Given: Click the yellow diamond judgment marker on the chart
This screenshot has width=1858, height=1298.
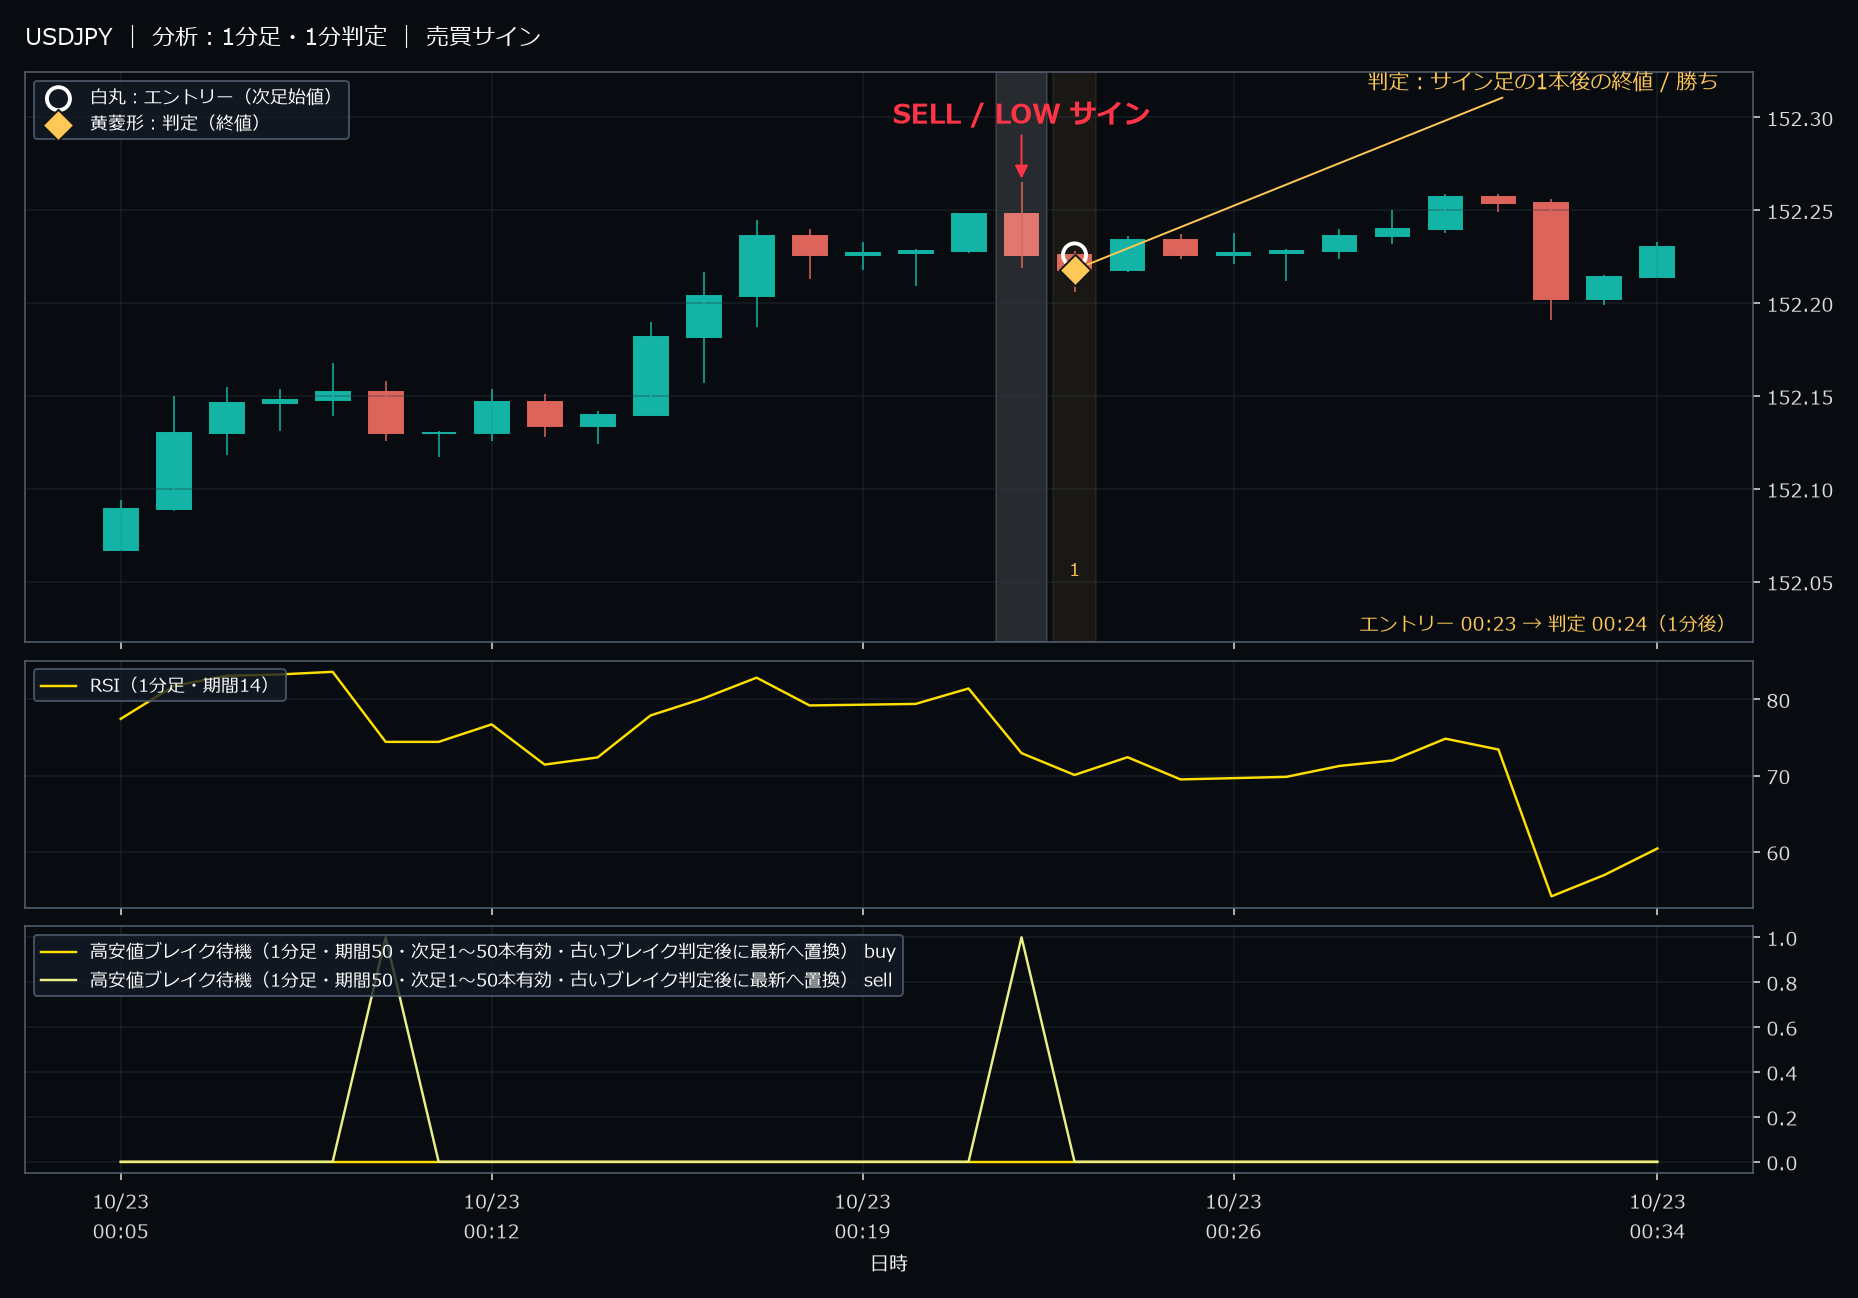Looking at the screenshot, I should pyautogui.click(x=1075, y=270).
